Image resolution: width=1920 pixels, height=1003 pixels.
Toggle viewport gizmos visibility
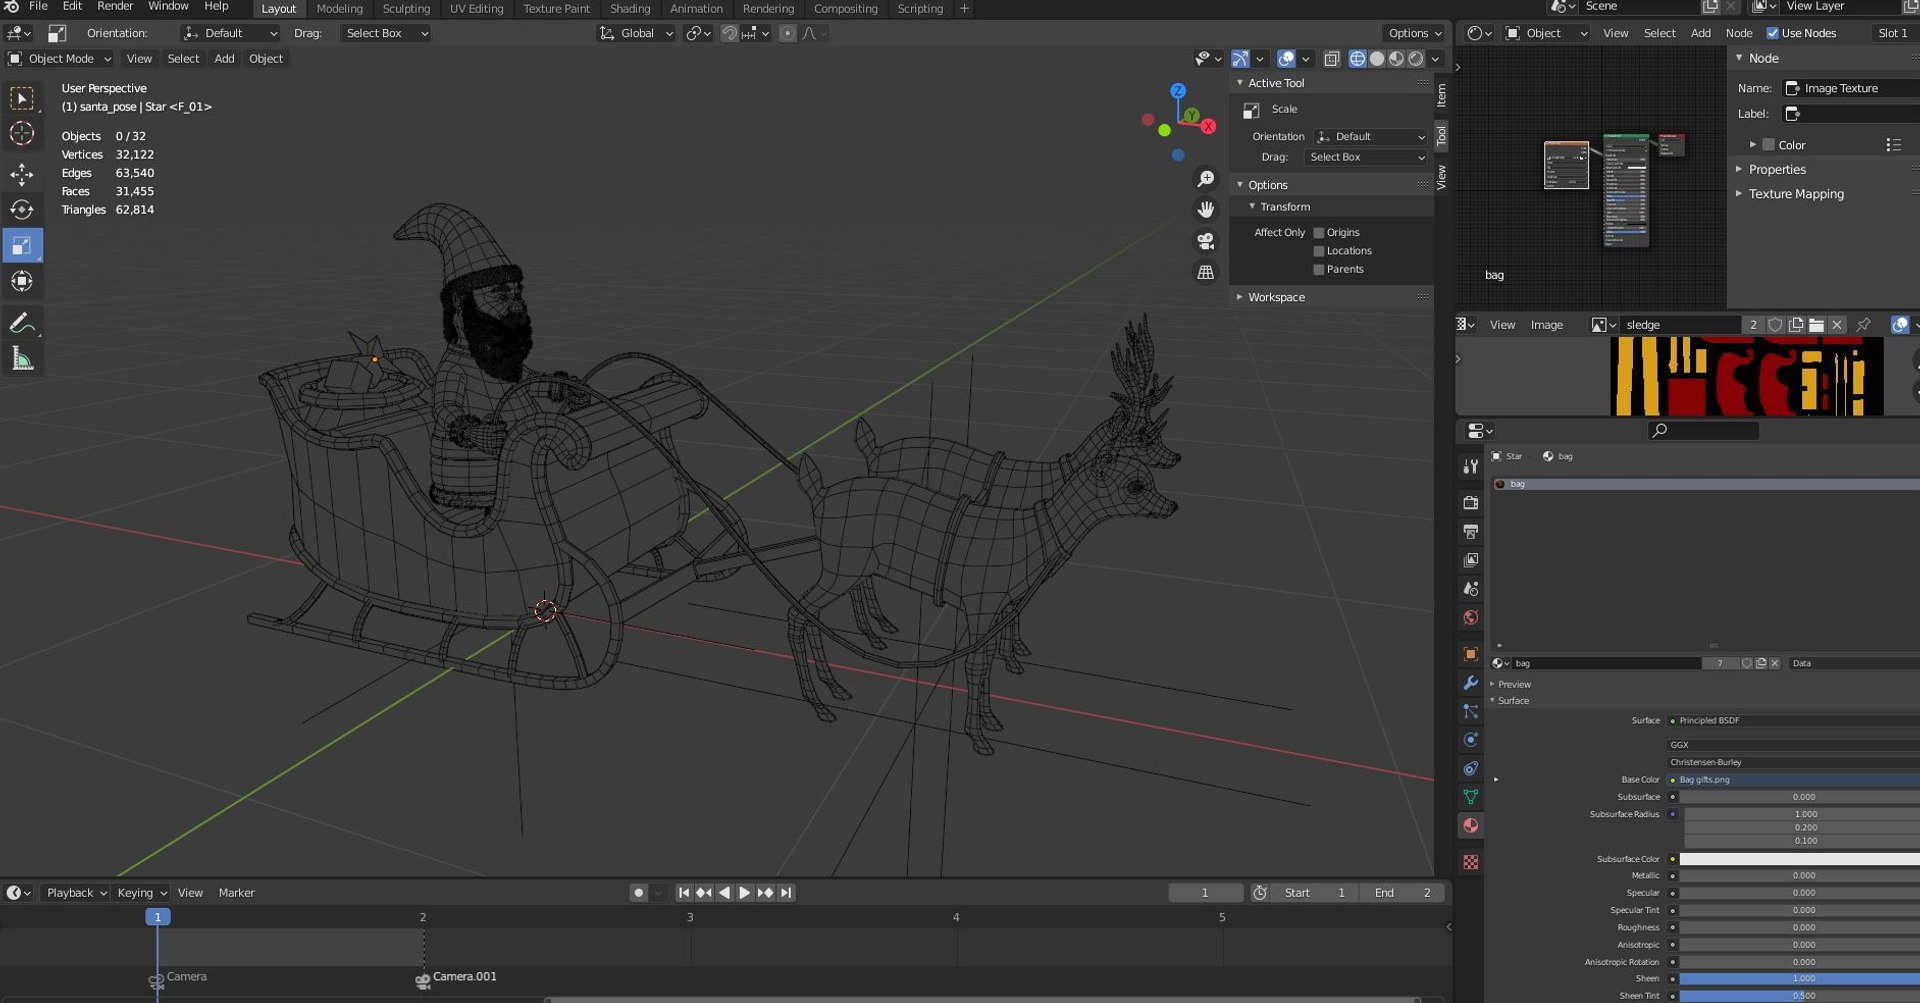[1240, 59]
